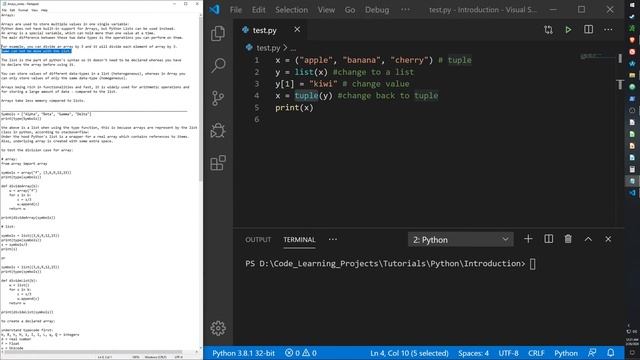Image resolution: width=640 pixels, height=360 pixels.
Task: Change line endings via CRLF
Action: click(x=536, y=353)
